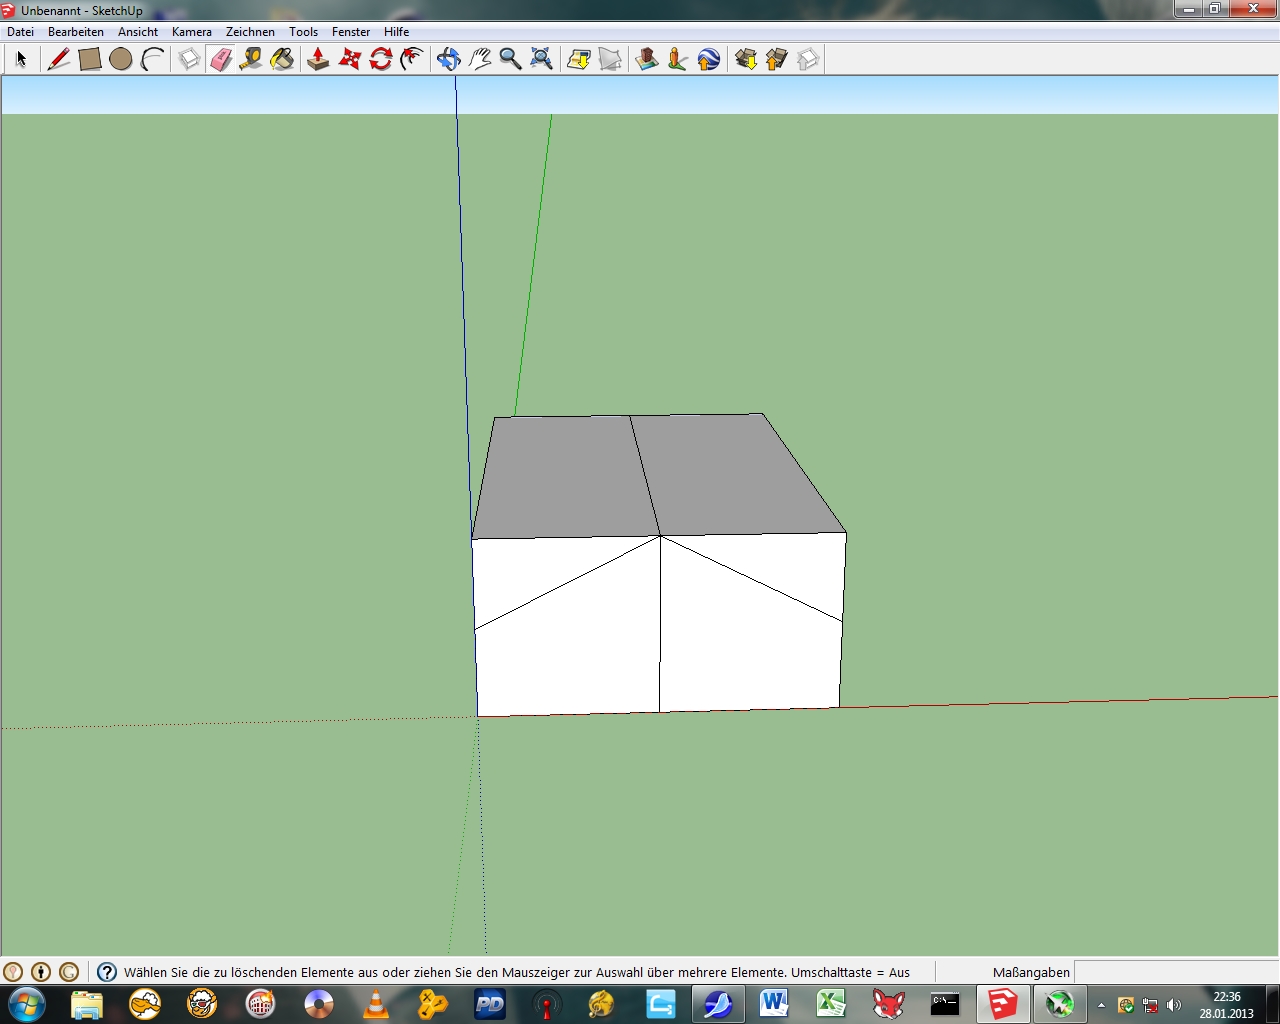This screenshot has width=1280, height=1024.
Task: Open the Fenster menu
Action: [351, 32]
